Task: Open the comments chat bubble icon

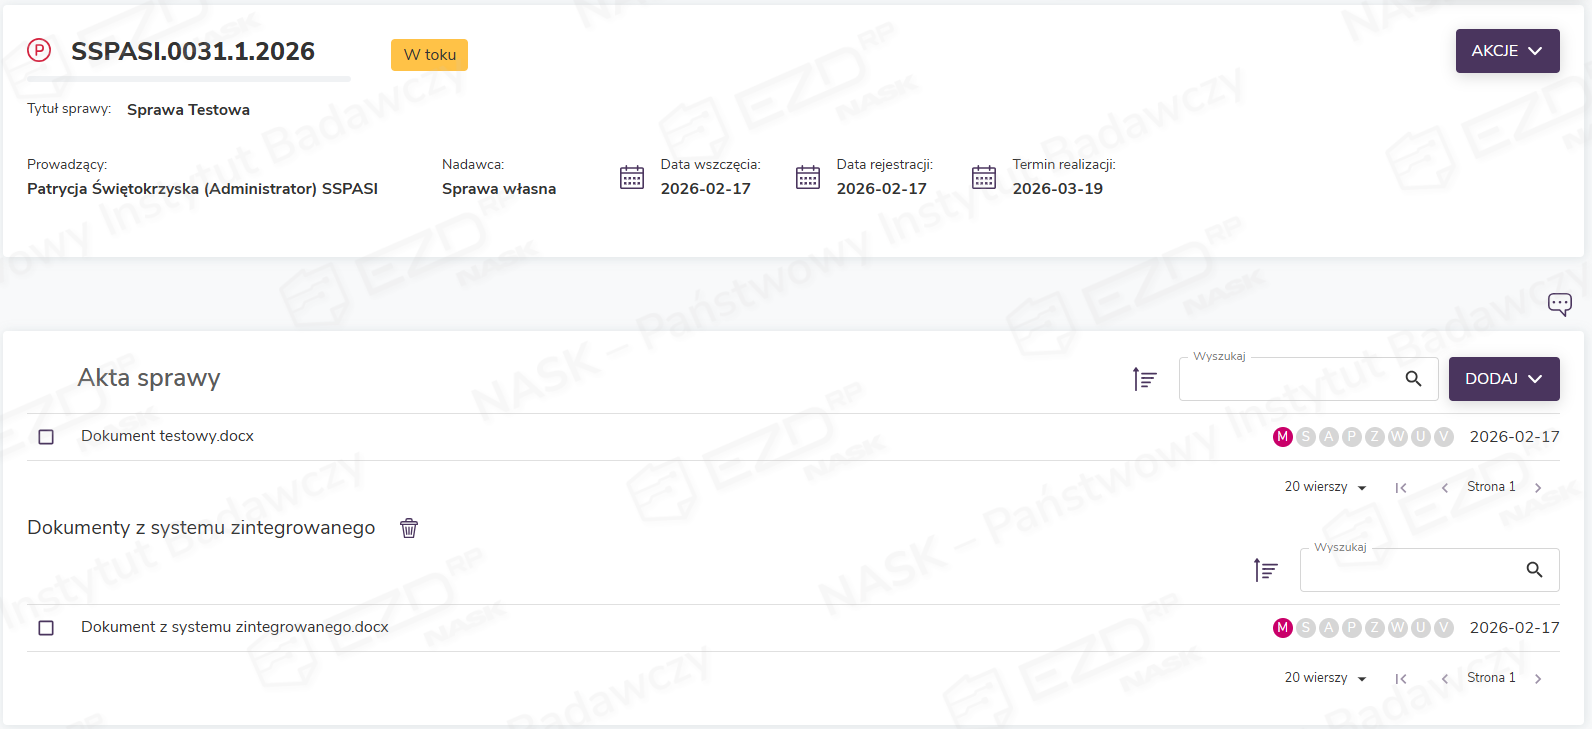Action: pyautogui.click(x=1559, y=304)
